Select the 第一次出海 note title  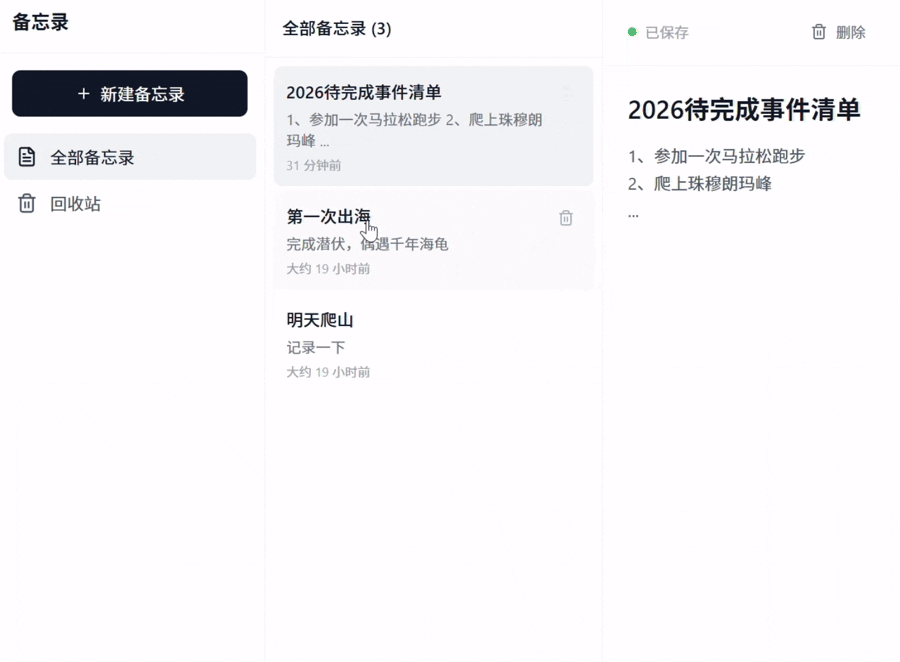(x=328, y=216)
